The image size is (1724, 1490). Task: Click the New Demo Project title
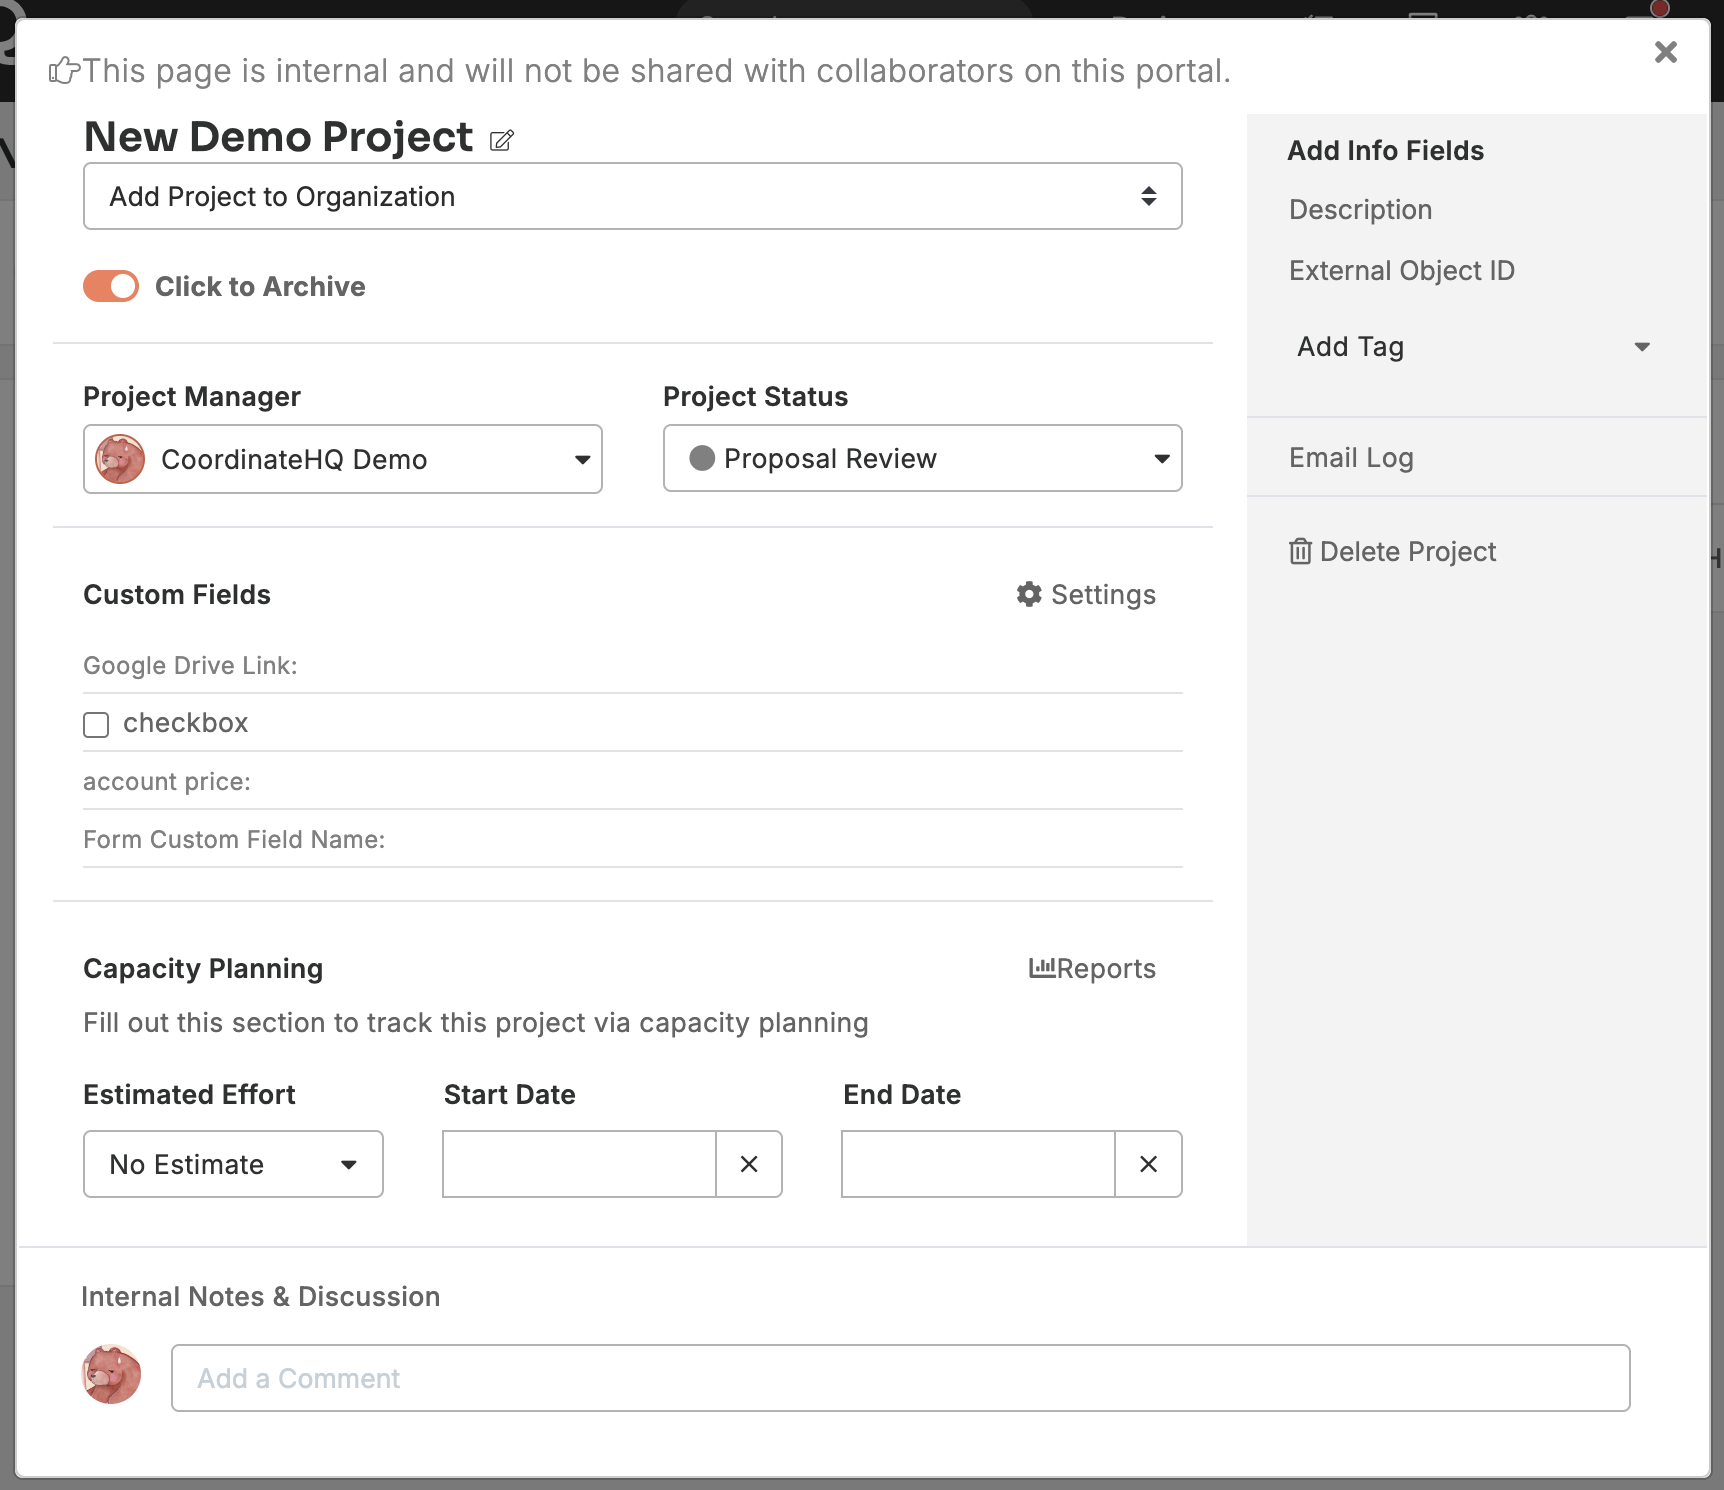(x=278, y=137)
